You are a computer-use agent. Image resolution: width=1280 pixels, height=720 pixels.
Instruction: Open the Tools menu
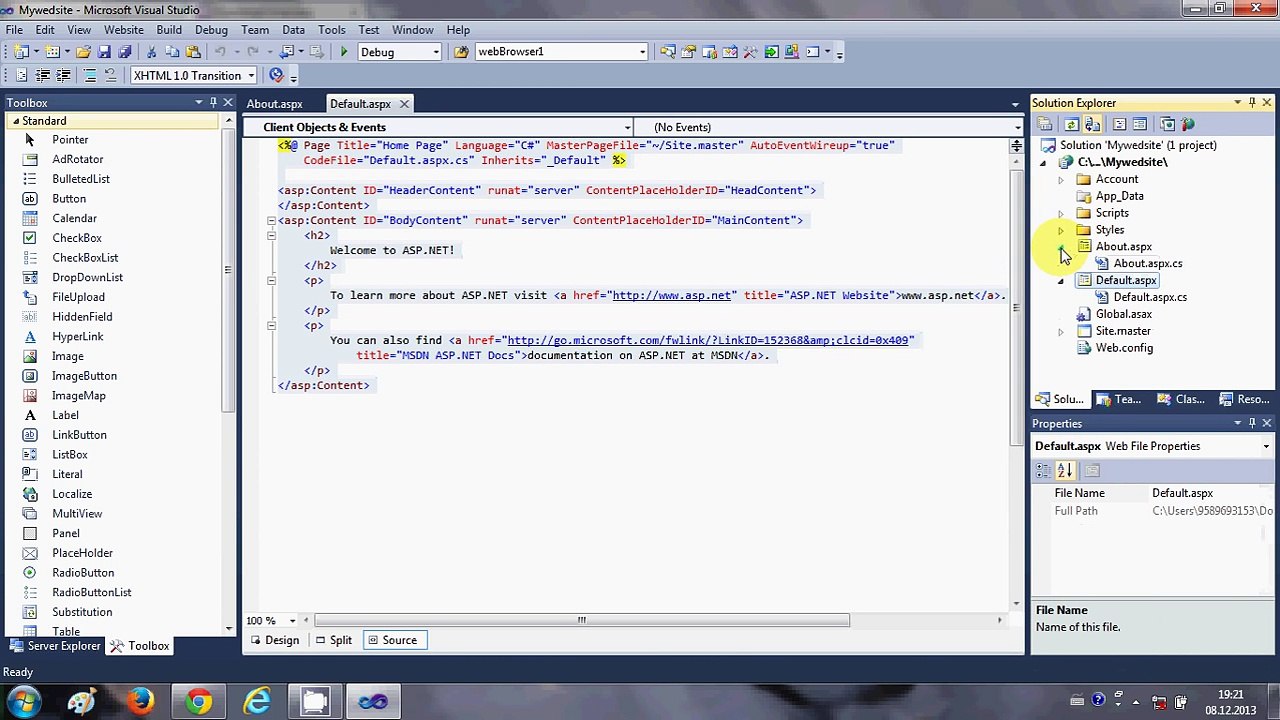(331, 30)
